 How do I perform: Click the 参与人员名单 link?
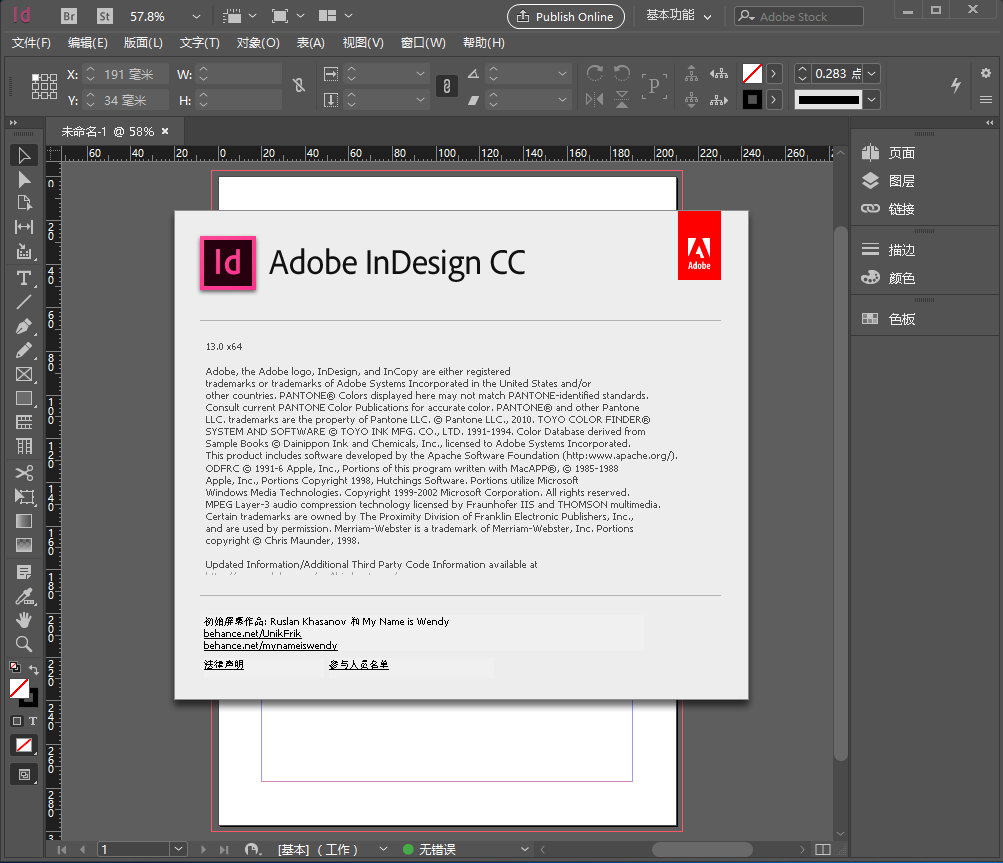[x=358, y=665]
